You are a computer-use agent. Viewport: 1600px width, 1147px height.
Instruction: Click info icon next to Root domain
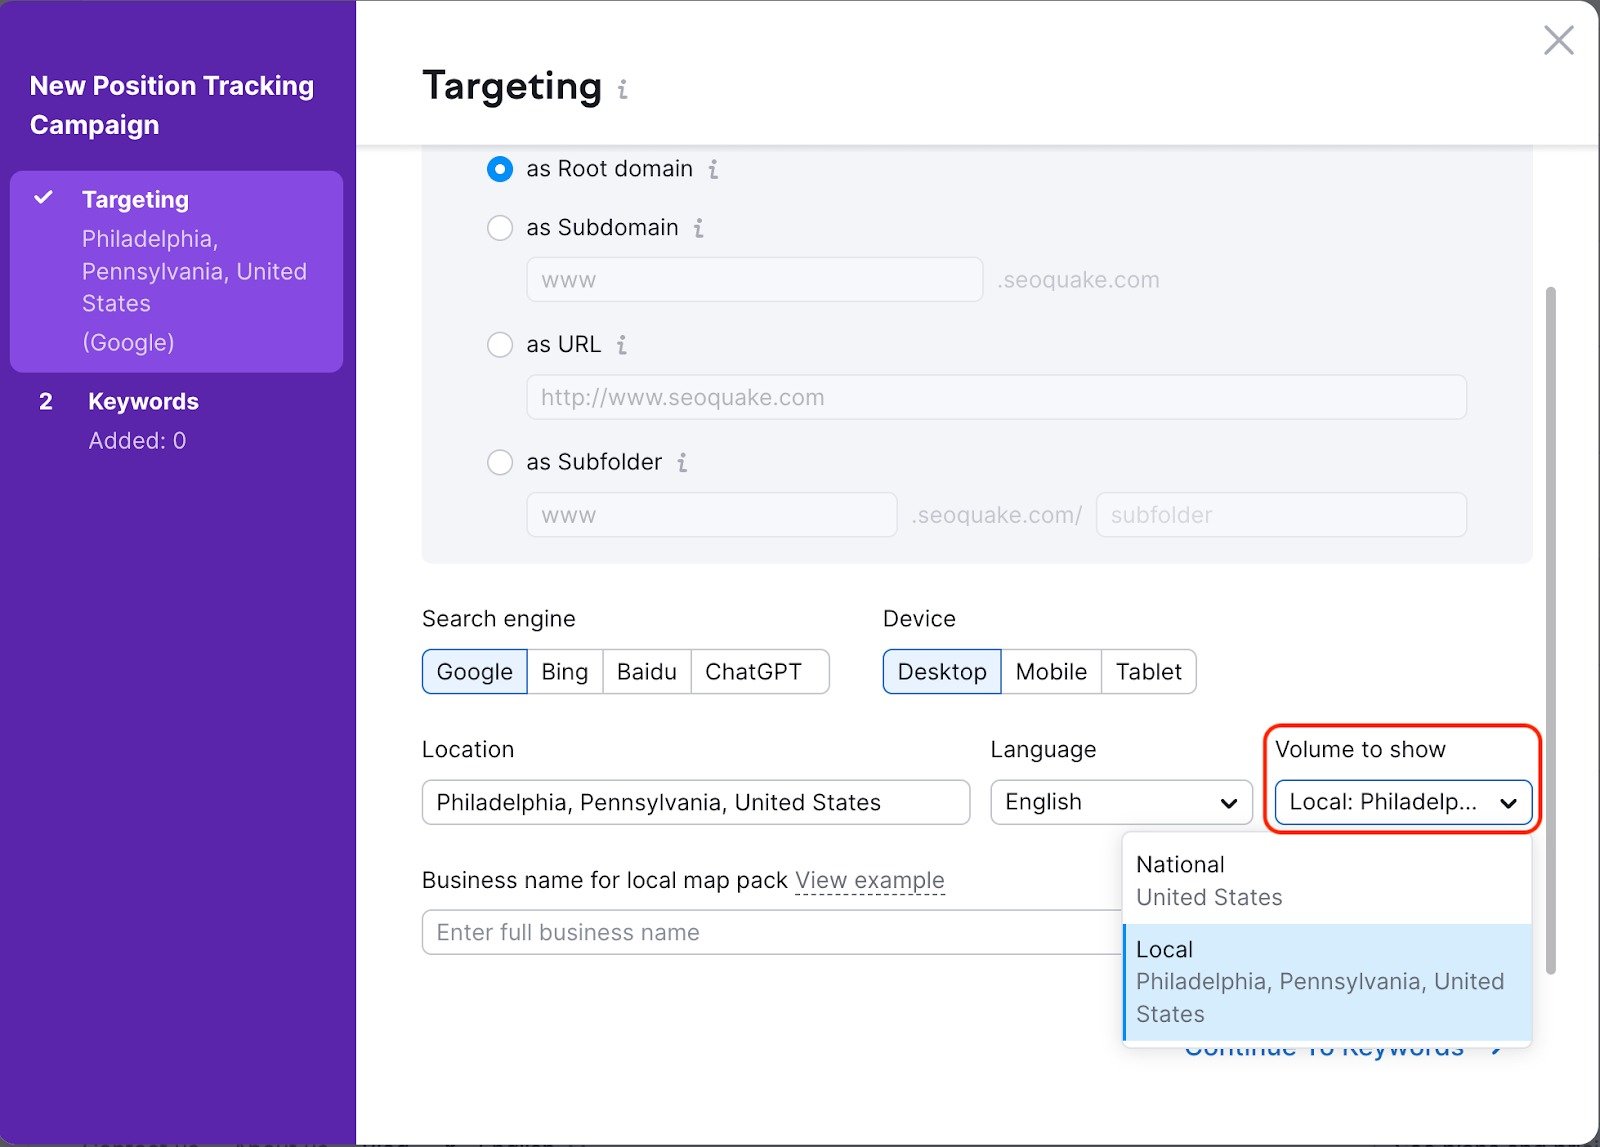click(713, 170)
